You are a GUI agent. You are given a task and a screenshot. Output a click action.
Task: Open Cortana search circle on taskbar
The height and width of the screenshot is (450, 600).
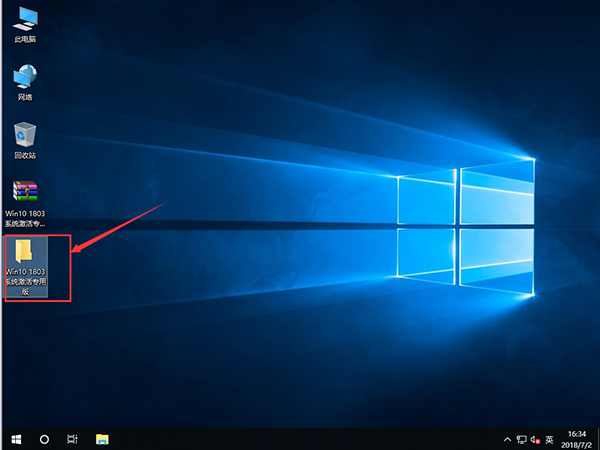tap(44, 439)
